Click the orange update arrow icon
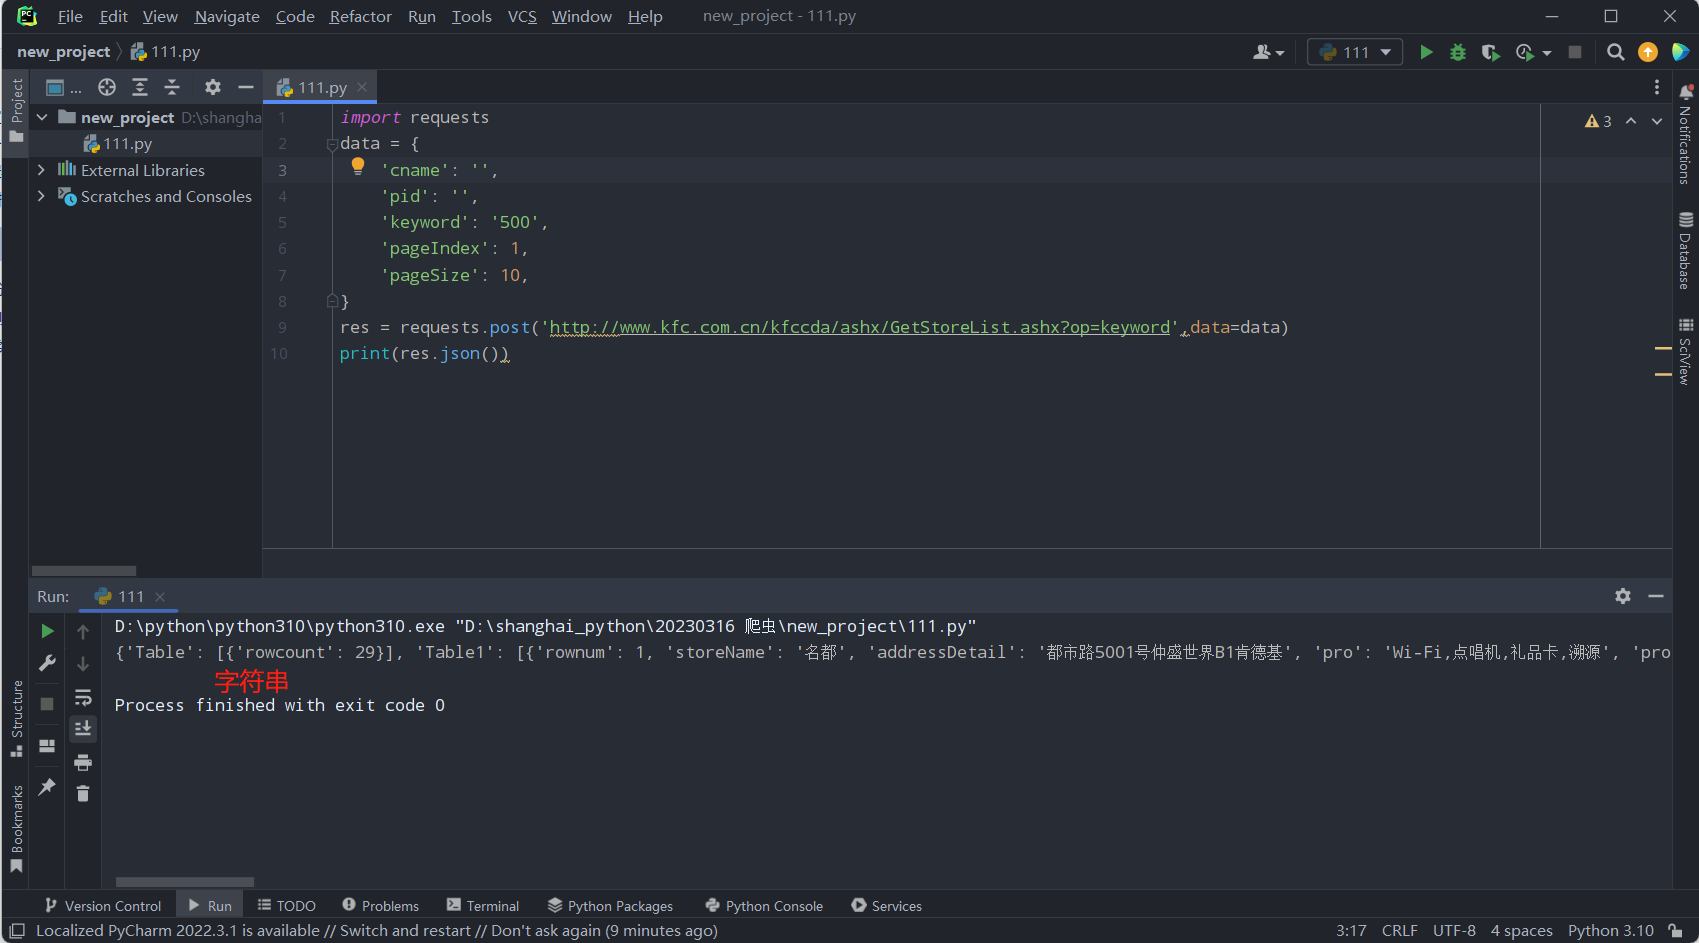Screen dimensions: 1699x943 point(1648,52)
